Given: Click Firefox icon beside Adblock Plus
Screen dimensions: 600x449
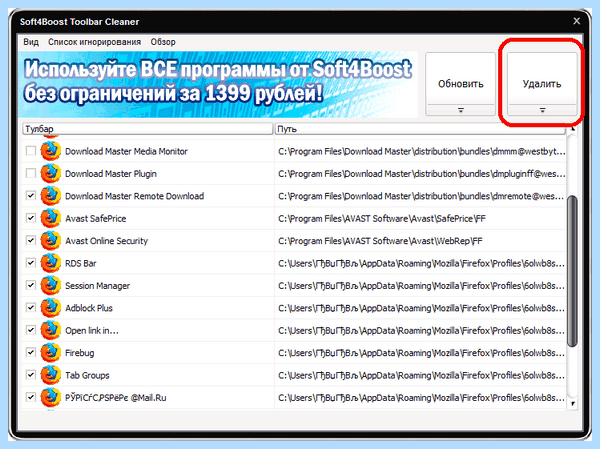Looking at the screenshot, I should click(x=51, y=308).
